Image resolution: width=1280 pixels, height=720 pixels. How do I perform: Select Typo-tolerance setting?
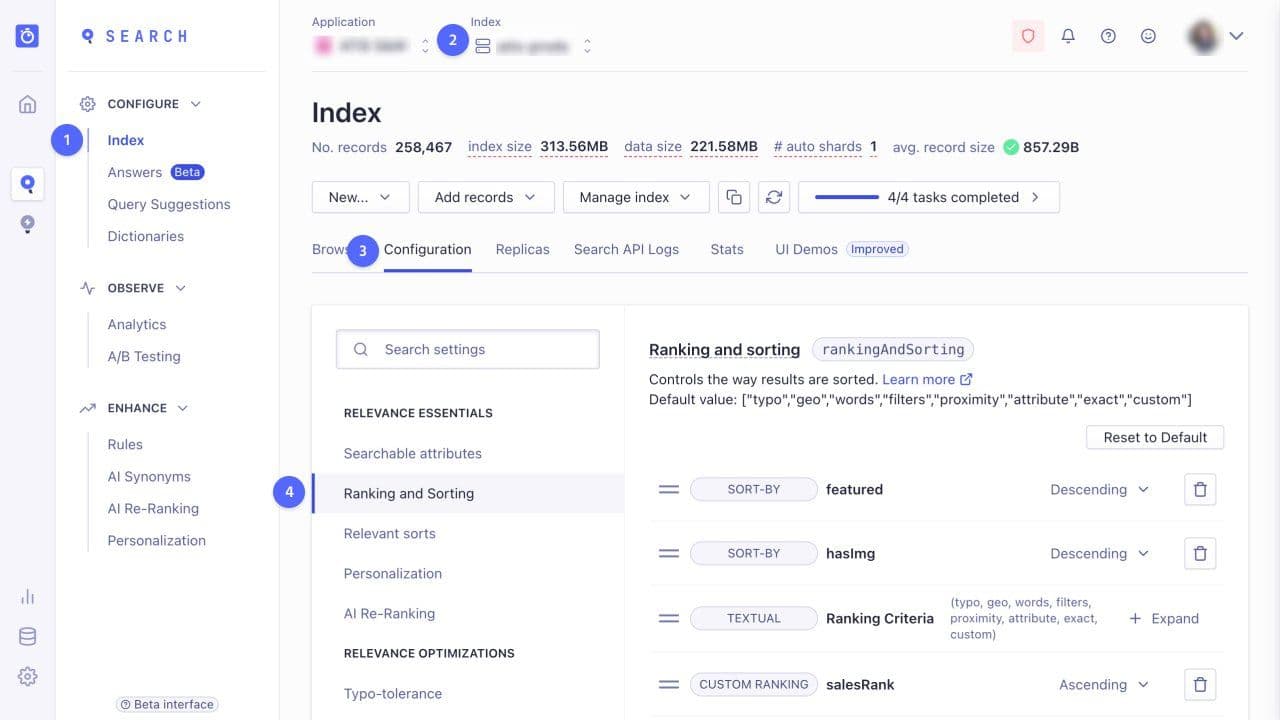(393, 694)
